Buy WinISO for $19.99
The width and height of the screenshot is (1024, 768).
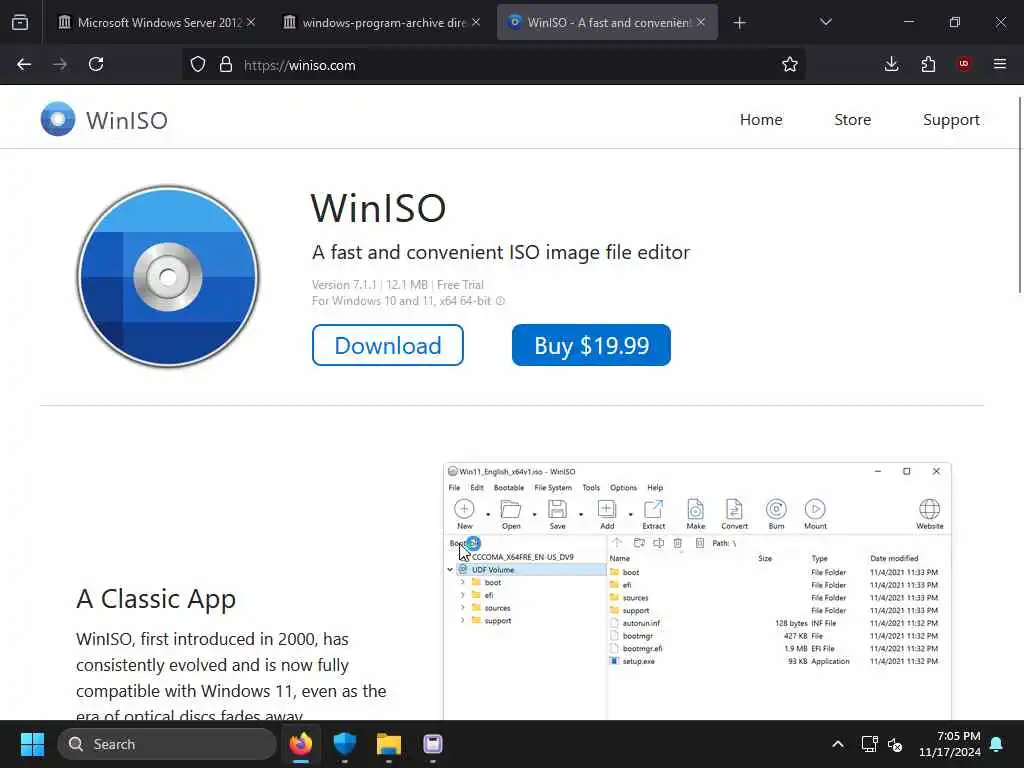591,345
